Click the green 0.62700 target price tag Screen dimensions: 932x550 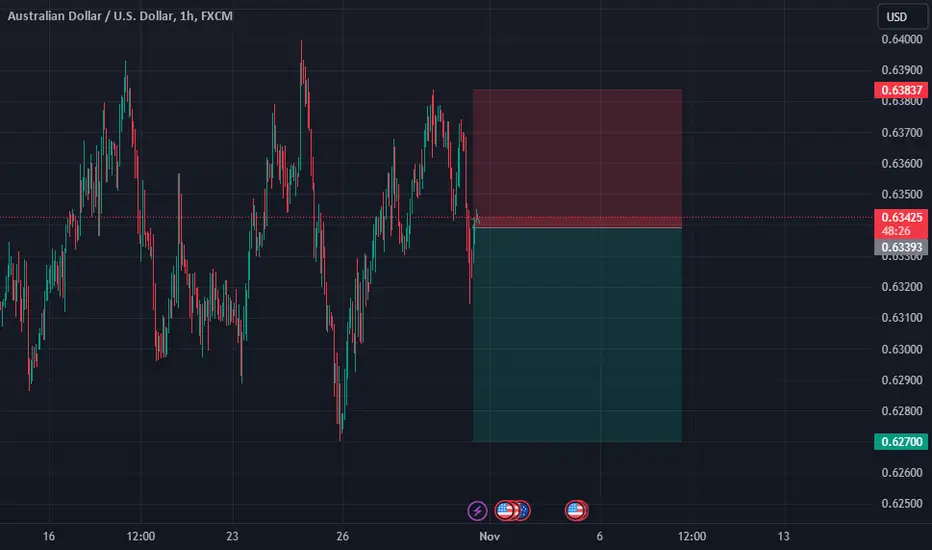coord(901,442)
